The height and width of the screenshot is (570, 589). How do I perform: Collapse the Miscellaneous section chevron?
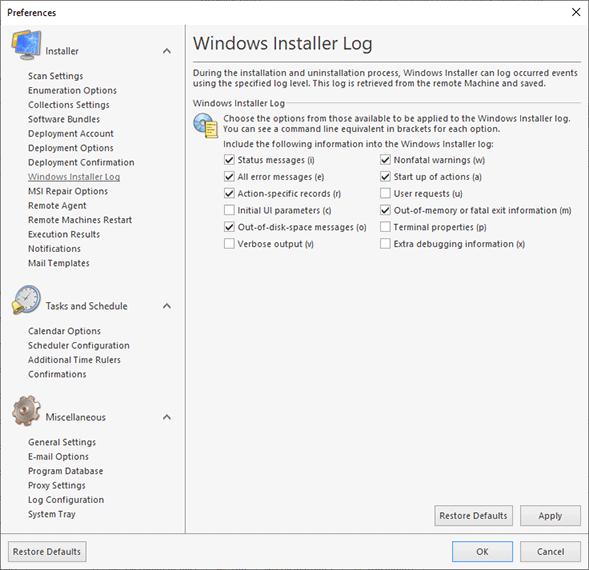point(167,417)
